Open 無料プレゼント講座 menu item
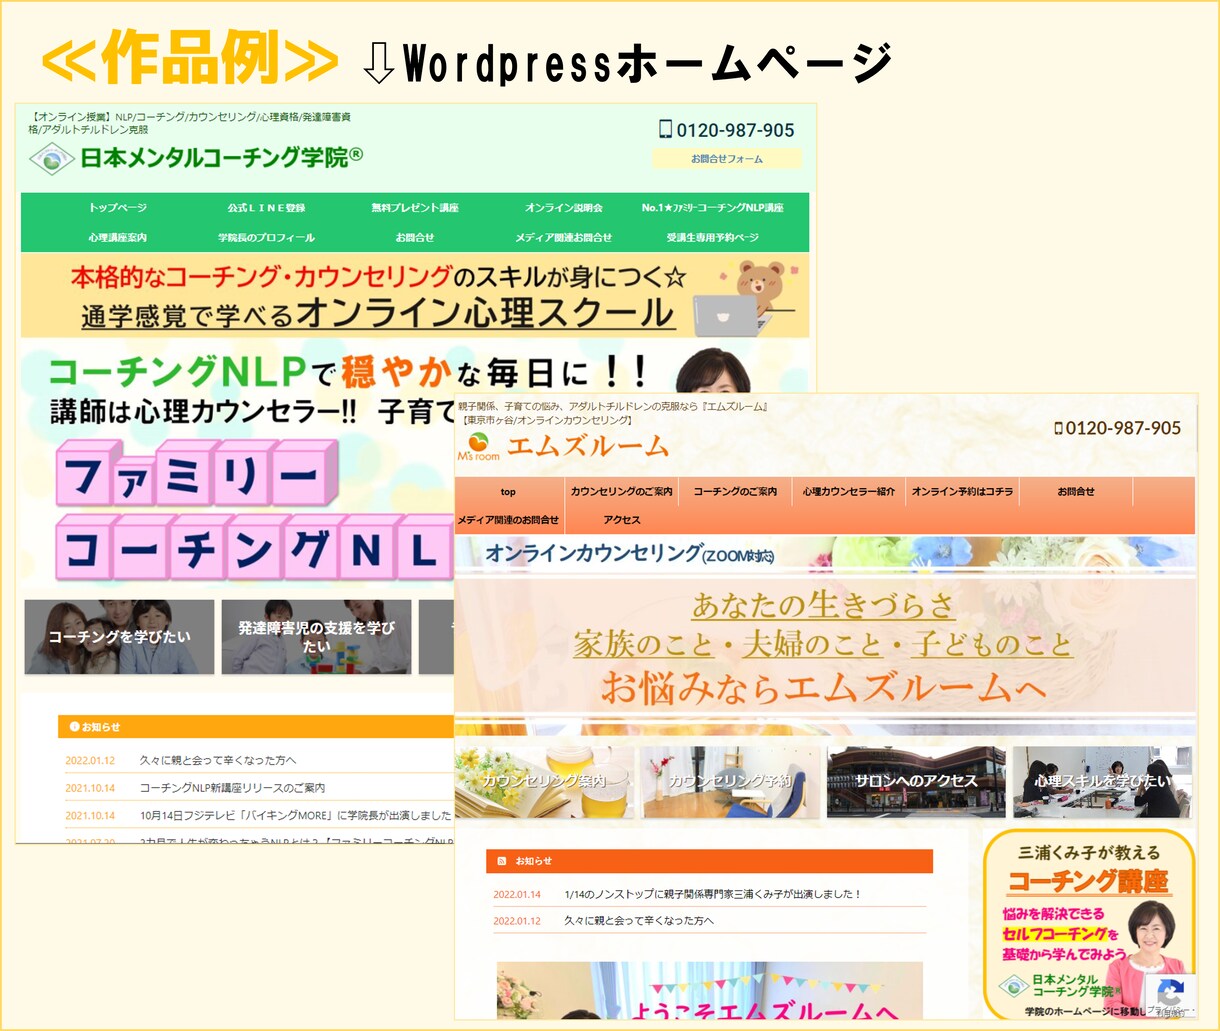This screenshot has width=1220, height=1031. click(x=415, y=208)
